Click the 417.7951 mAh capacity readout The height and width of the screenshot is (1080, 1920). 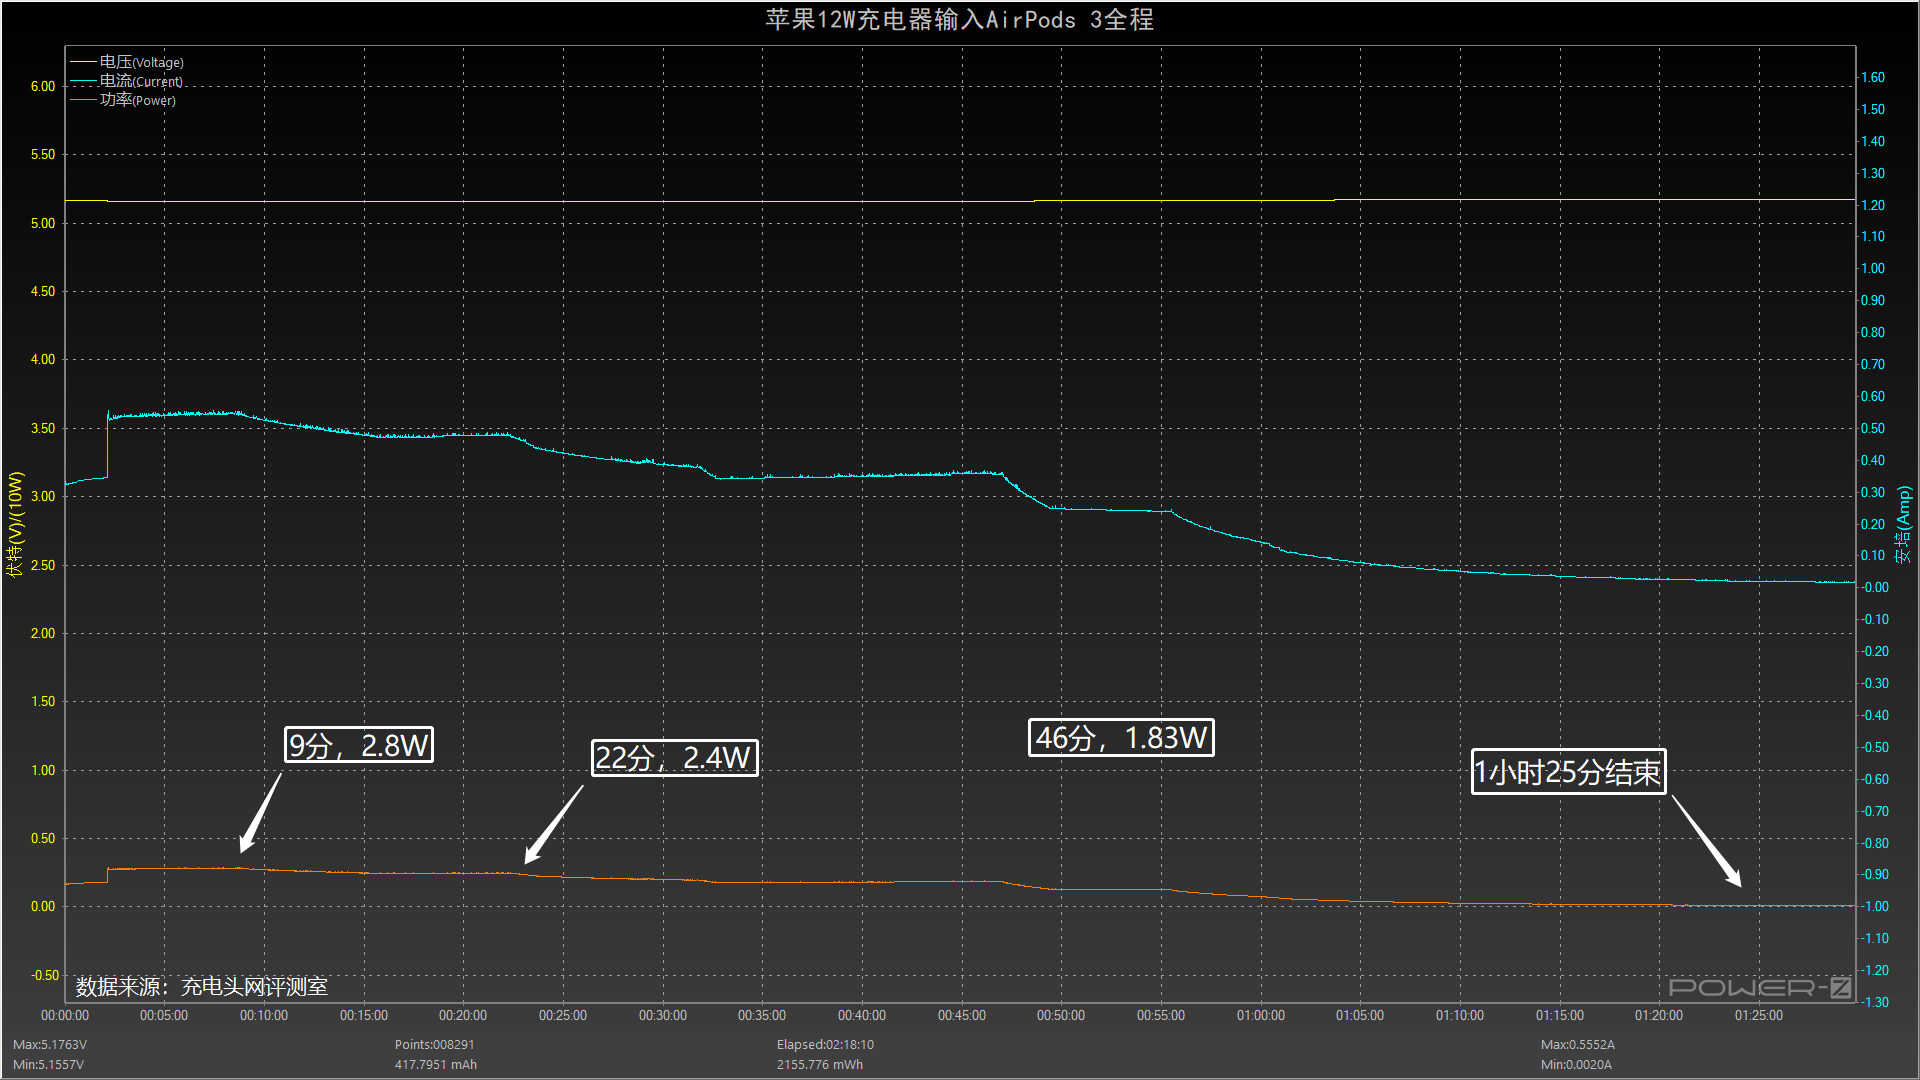click(435, 1064)
